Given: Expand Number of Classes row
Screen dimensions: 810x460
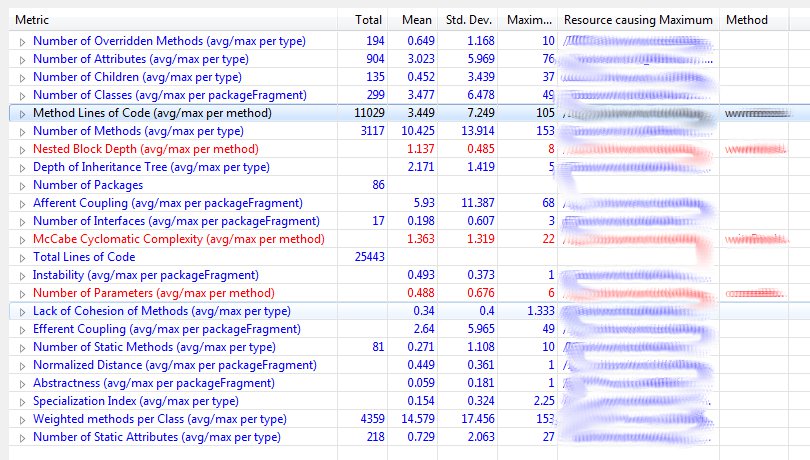Looking at the screenshot, I should tap(22, 96).
